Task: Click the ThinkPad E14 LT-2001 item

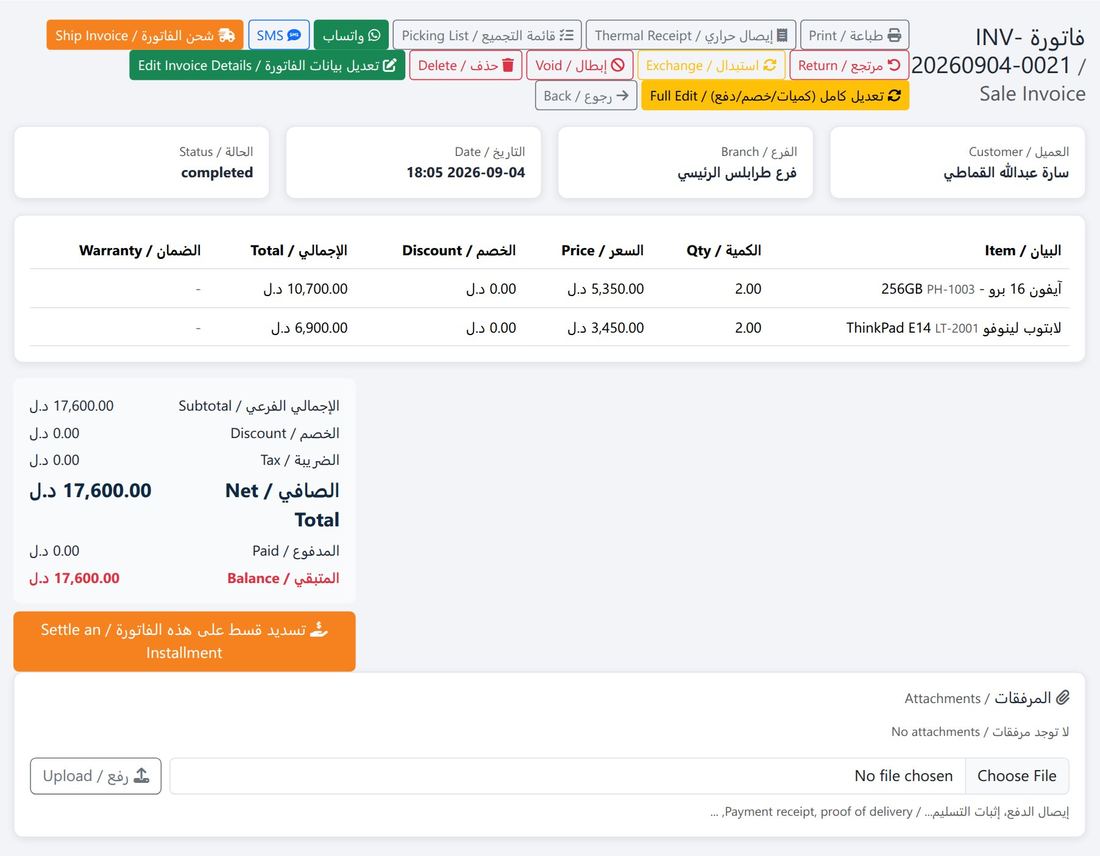Action: click(x=954, y=328)
